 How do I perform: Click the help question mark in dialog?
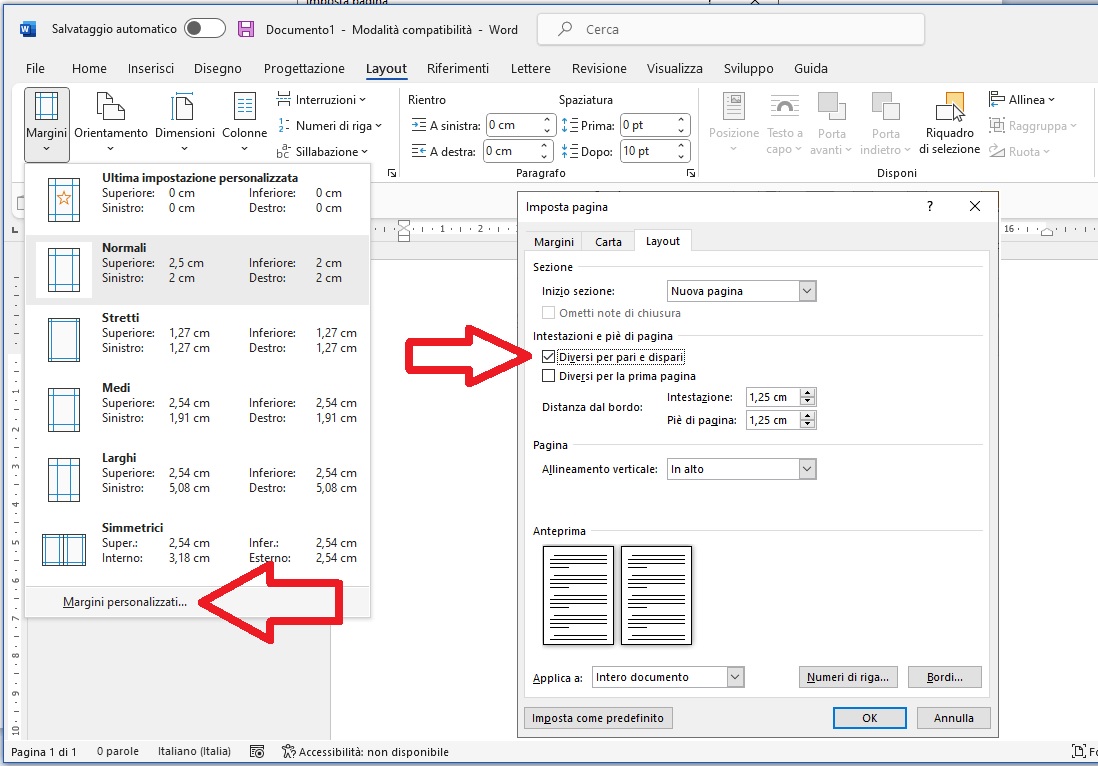[x=930, y=206]
